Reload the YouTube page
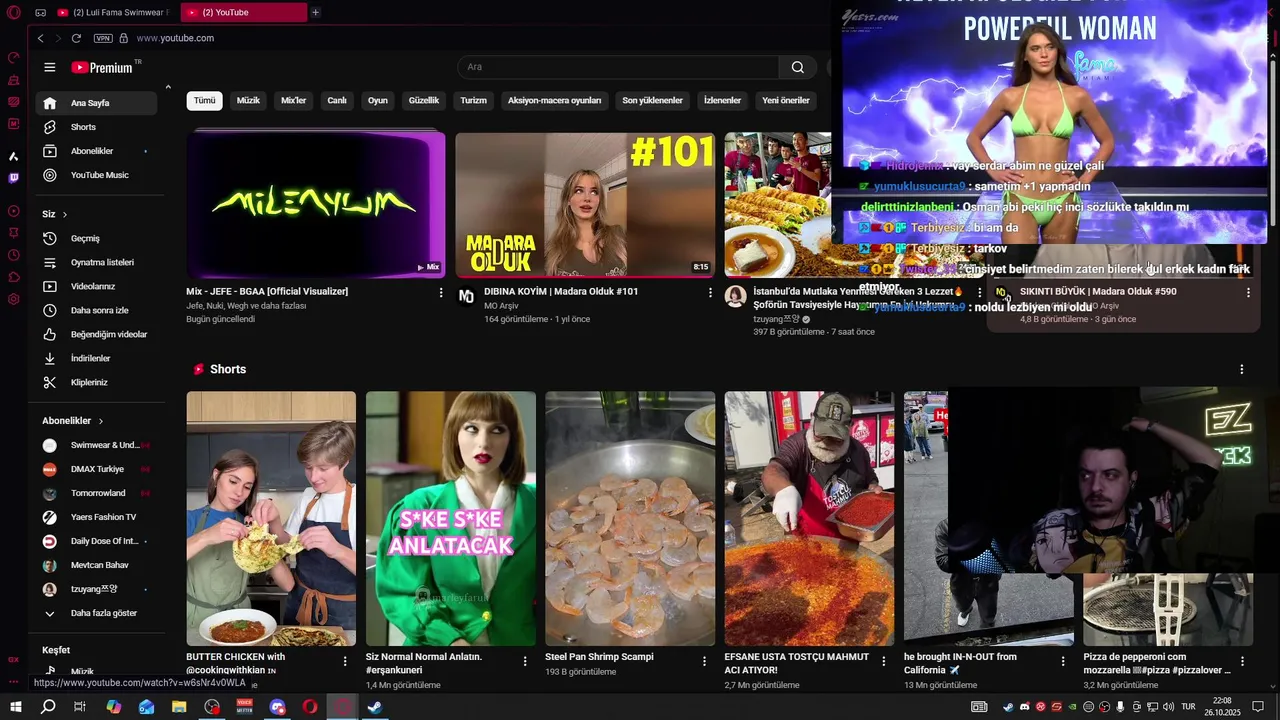The height and width of the screenshot is (720, 1280). pyautogui.click(x=76, y=38)
